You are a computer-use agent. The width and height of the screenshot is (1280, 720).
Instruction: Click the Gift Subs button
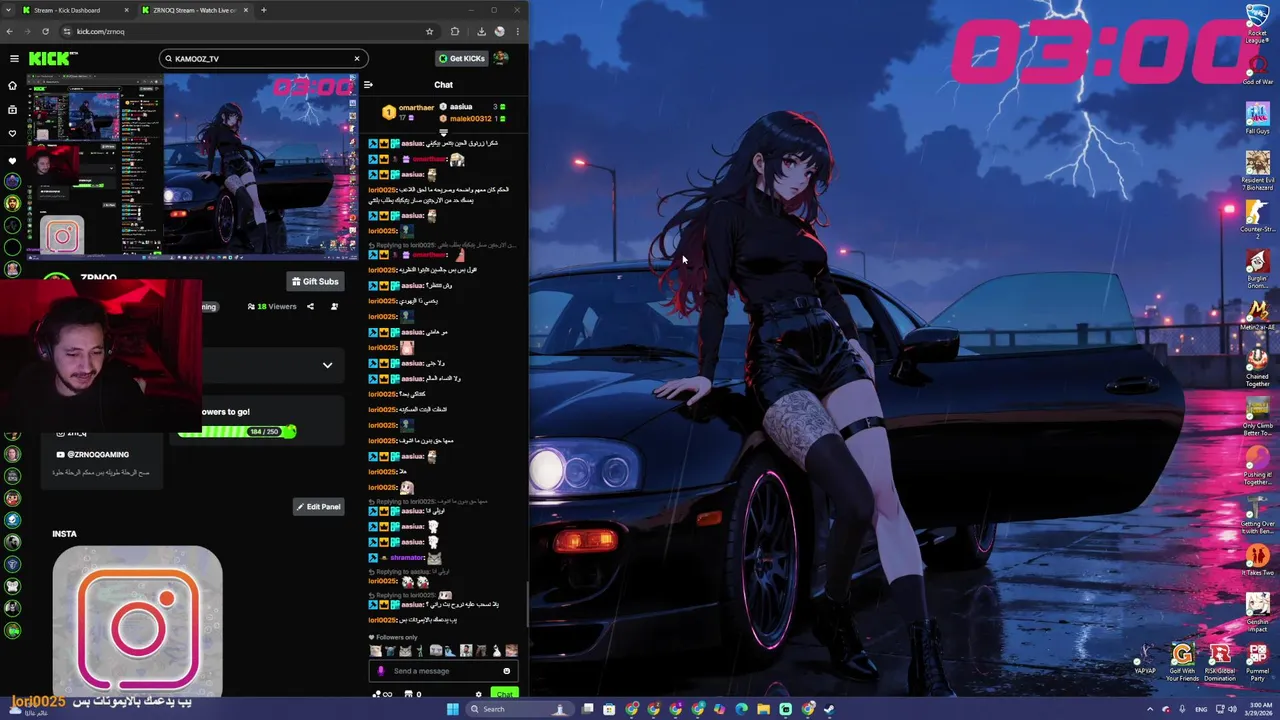pos(315,282)
